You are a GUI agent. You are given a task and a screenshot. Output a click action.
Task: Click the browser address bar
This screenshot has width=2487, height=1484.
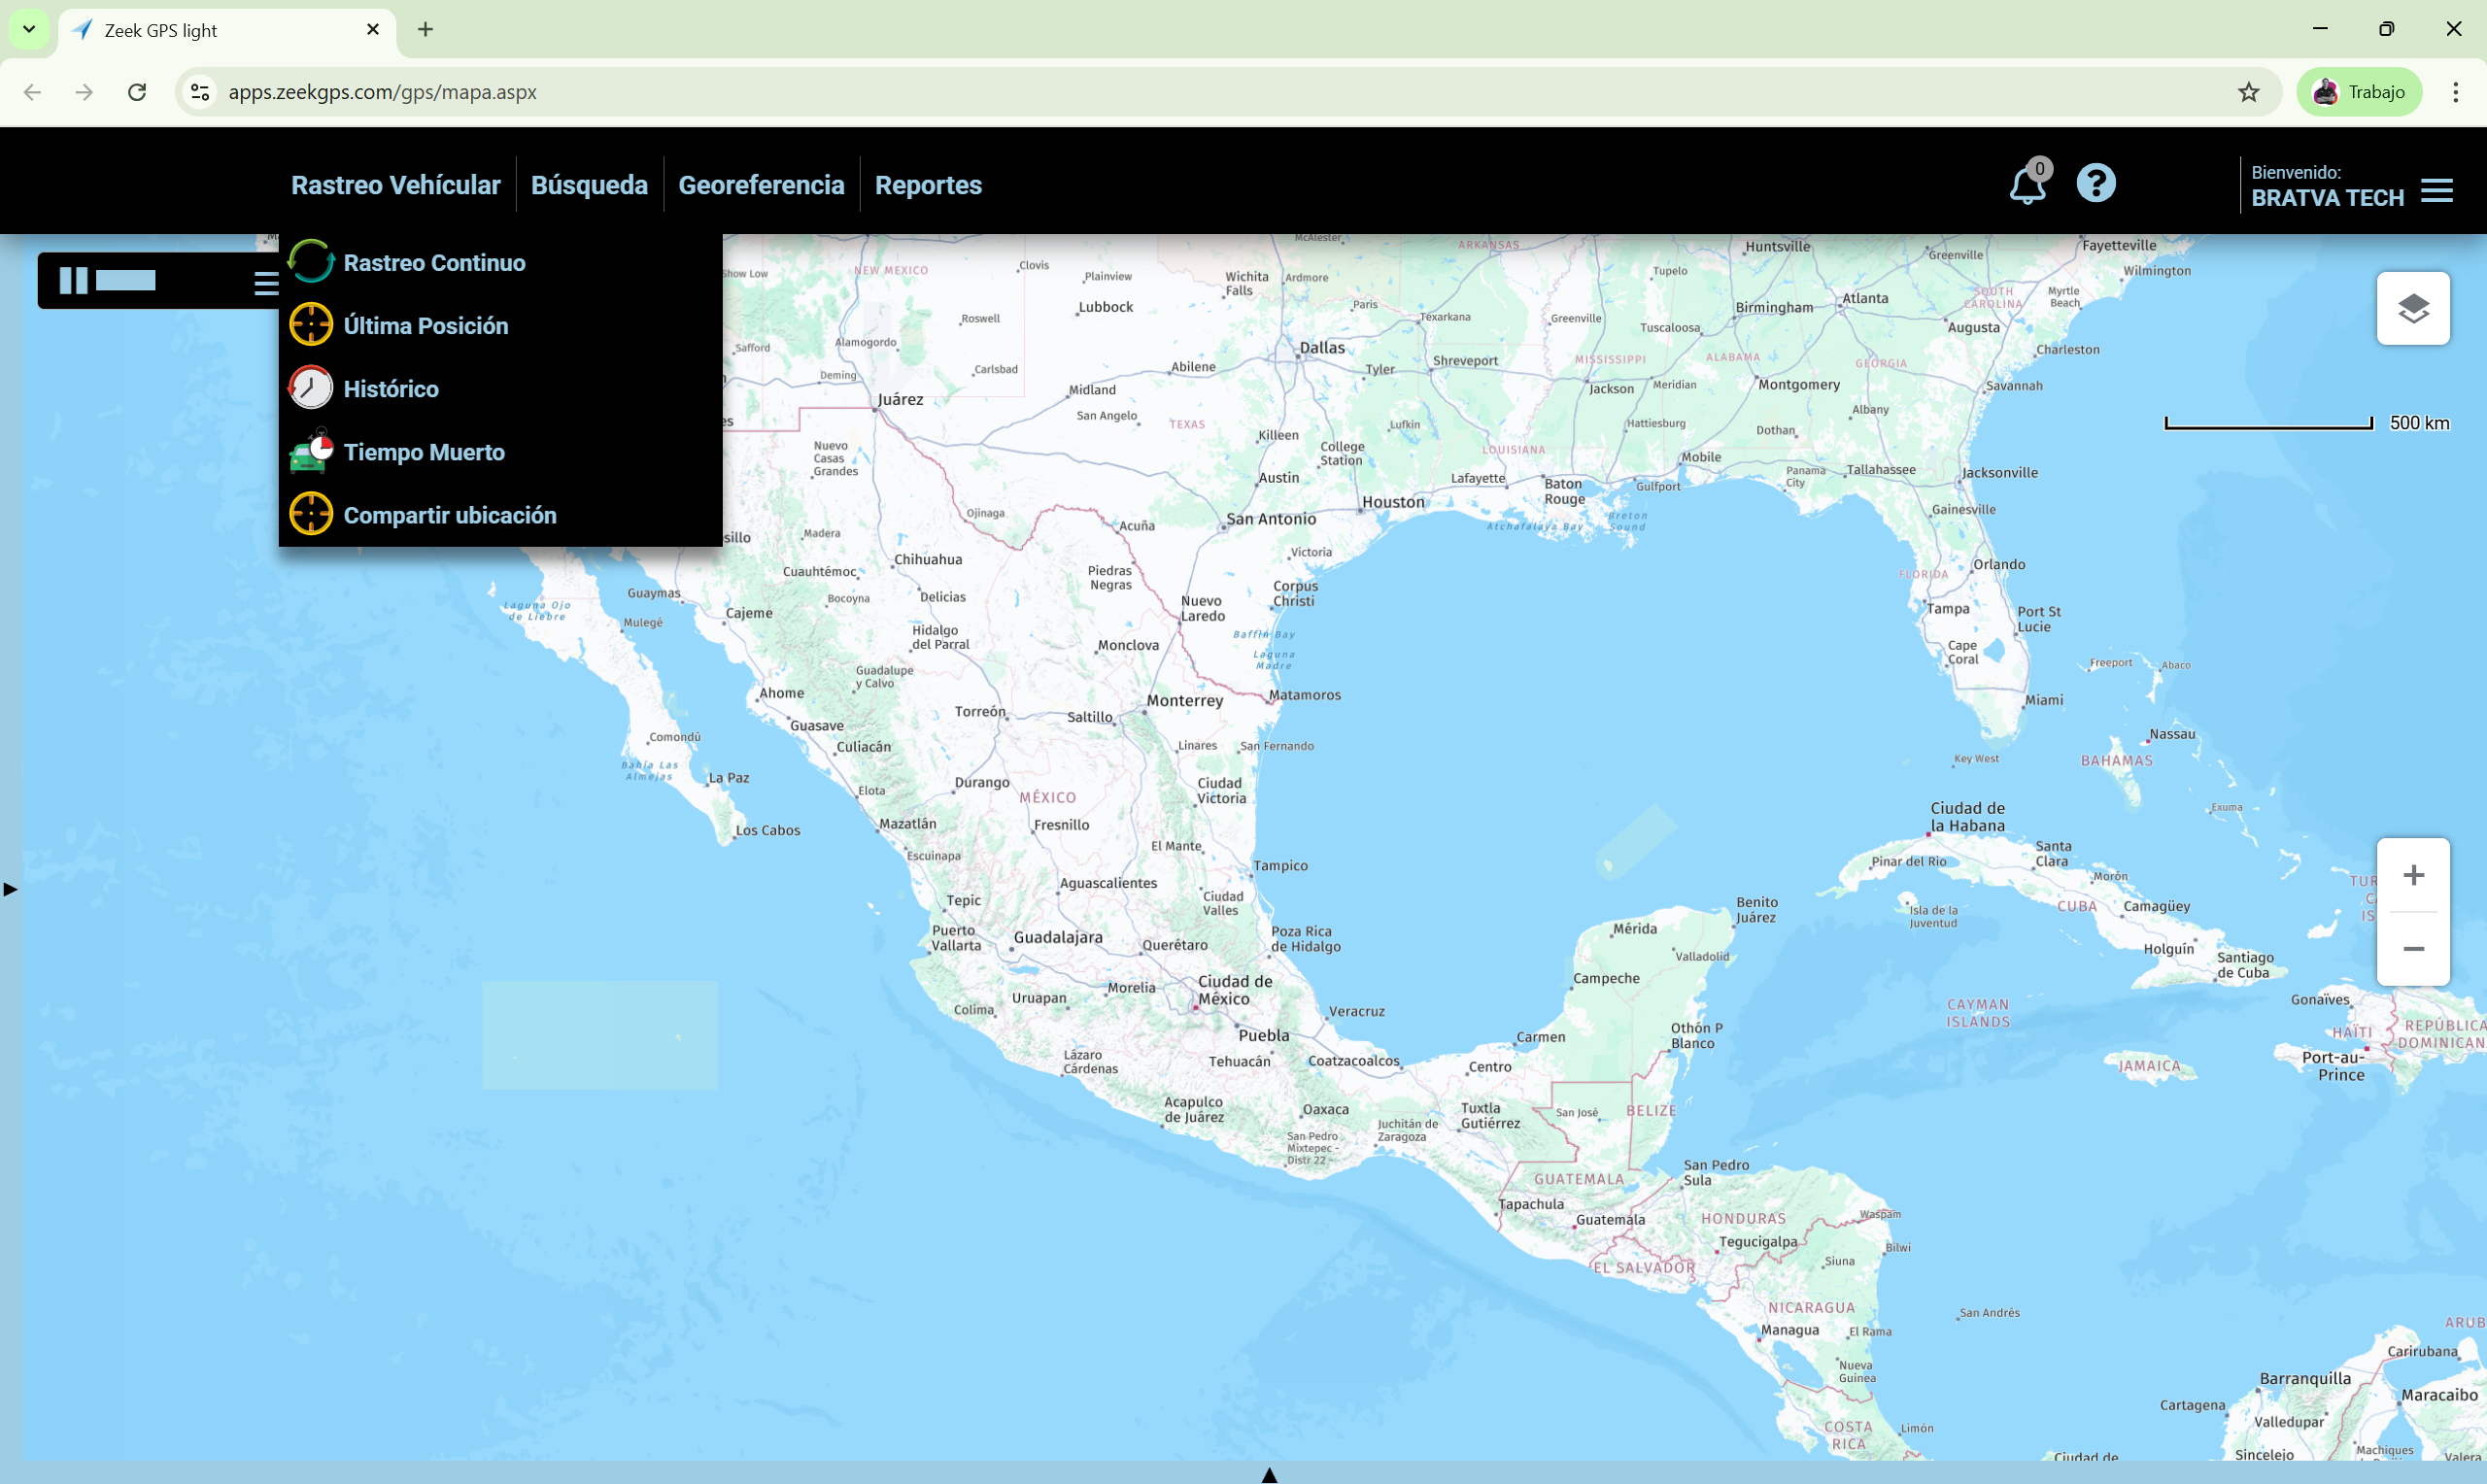tap(1200, 92)
